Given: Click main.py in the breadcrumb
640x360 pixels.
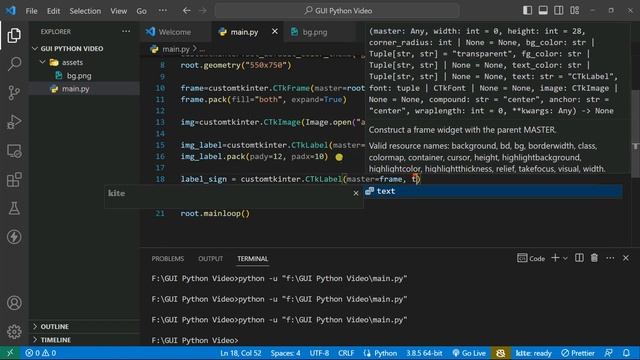Looking at the screenshot, I should (x=176, y=49).
